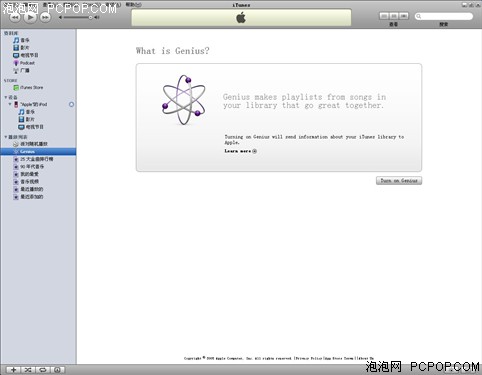Viewport: 482px width, 375px height.
Task: Click the search input field
Action: (444, 16)
